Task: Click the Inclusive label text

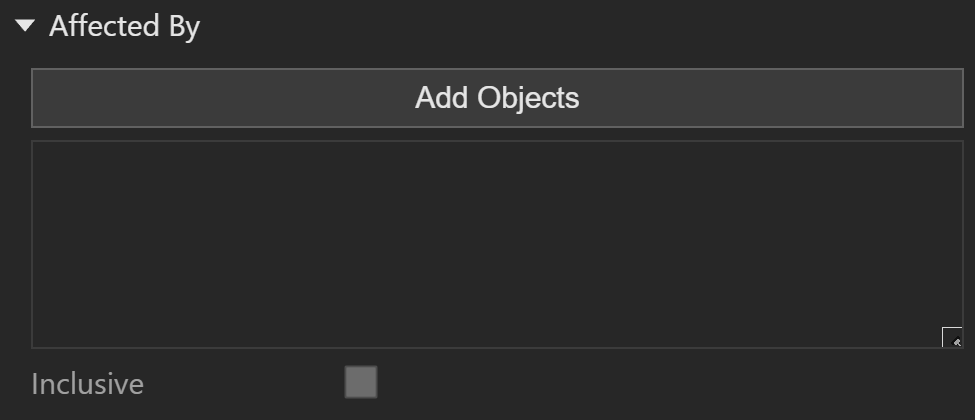Action: [88, 383]
